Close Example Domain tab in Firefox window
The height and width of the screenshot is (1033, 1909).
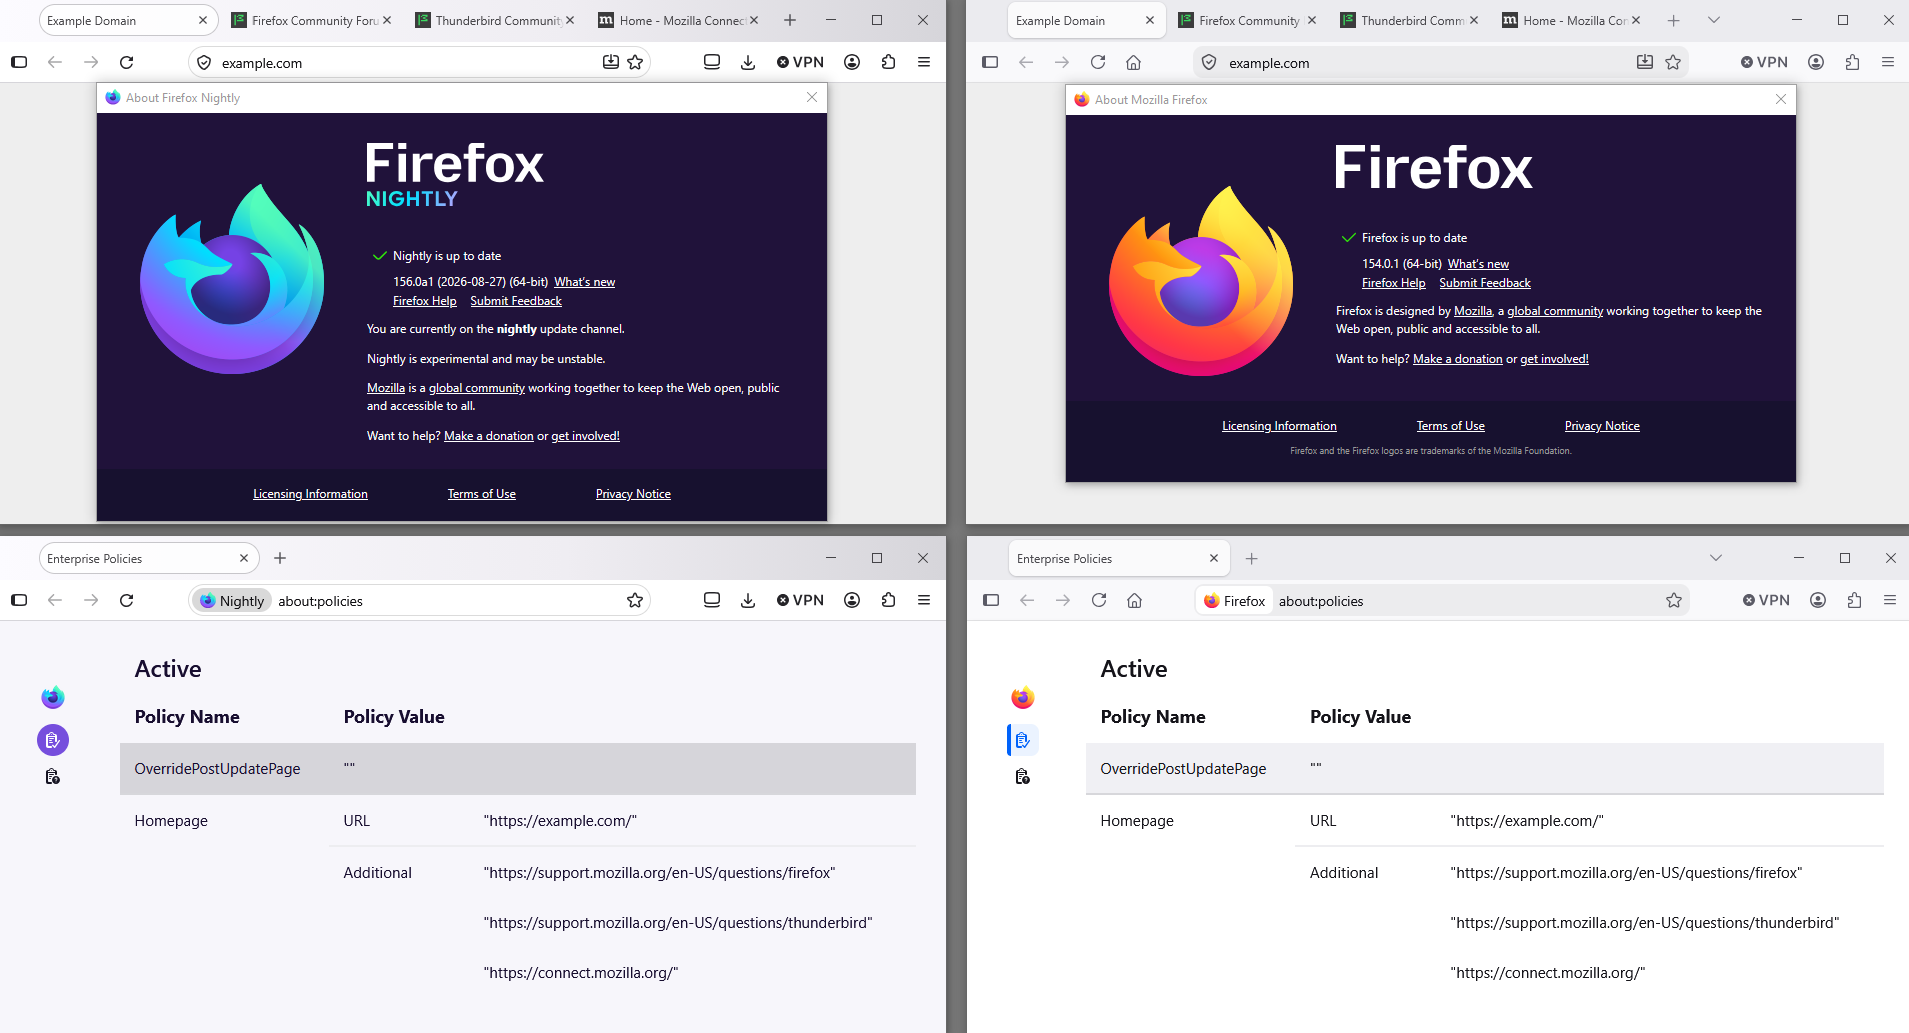point(1150,20)
